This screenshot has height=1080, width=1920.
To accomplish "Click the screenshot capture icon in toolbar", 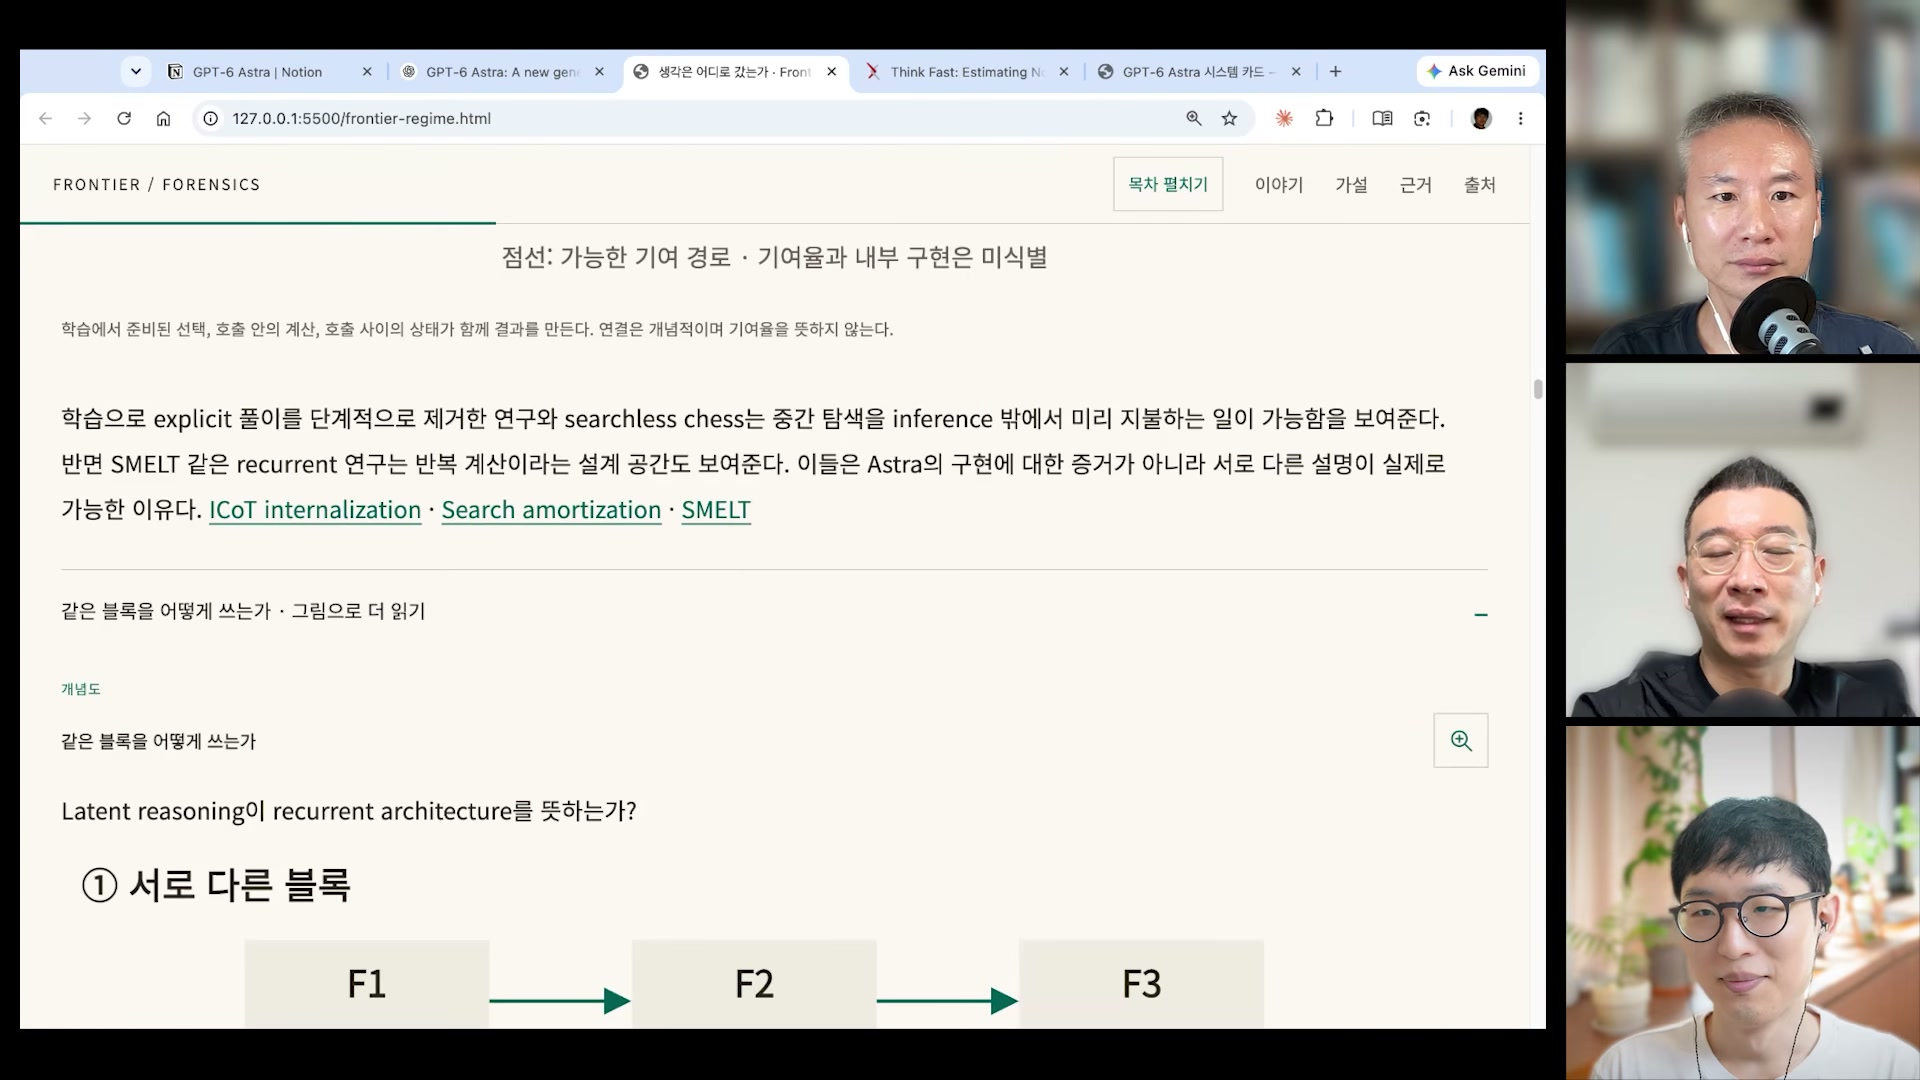I will tap(1422, 118).
